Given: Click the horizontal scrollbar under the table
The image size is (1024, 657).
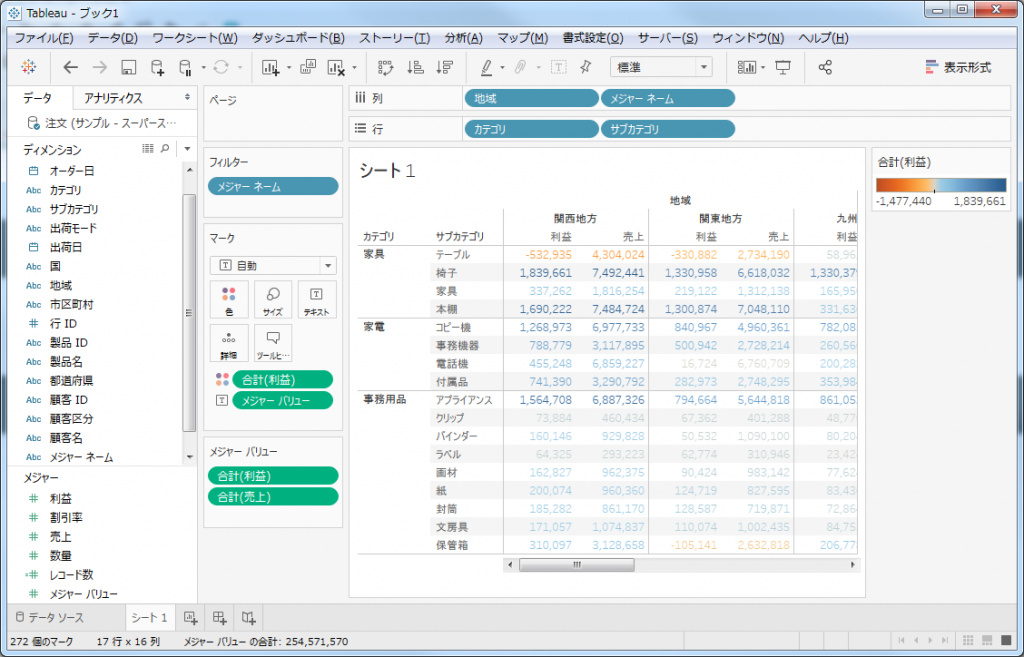Looking at the screenshot, I should pos(575,565).
